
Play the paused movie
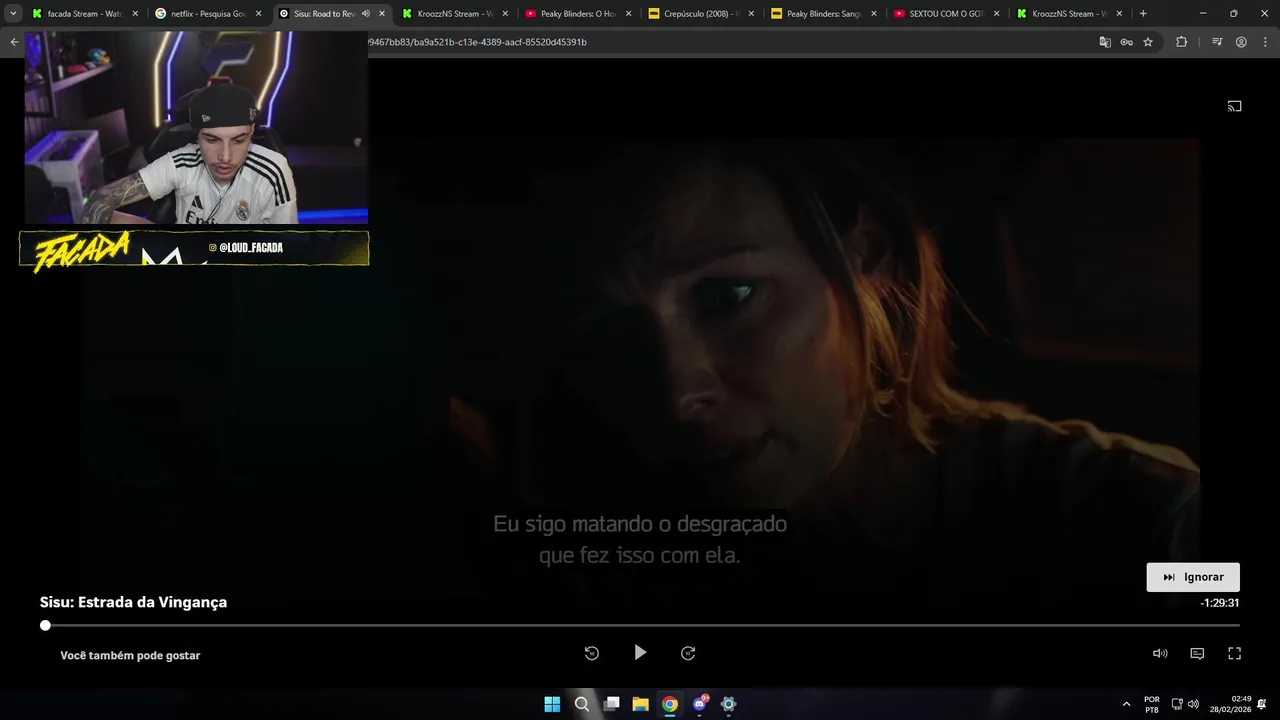click(640, 653)
